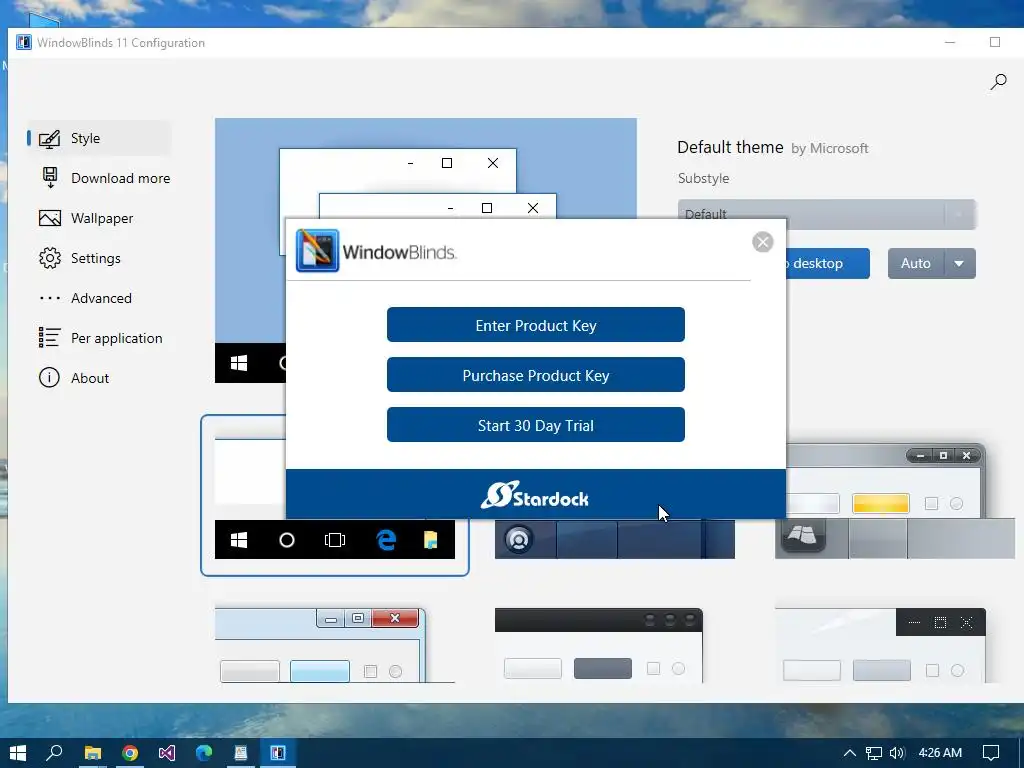This screenshot has width=1024, height=768.
Task: Show hidden system tray icons
Action: pos(850,753)
